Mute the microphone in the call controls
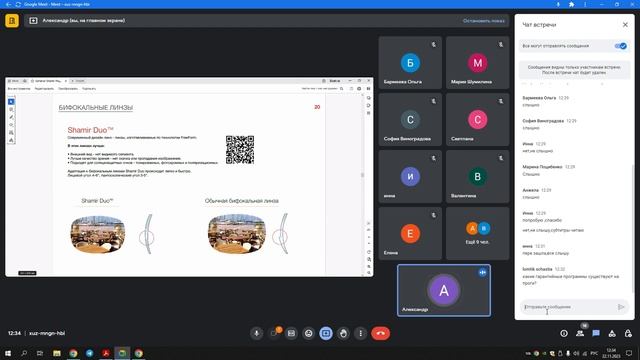The image size is (640, 360). [256, 333]
